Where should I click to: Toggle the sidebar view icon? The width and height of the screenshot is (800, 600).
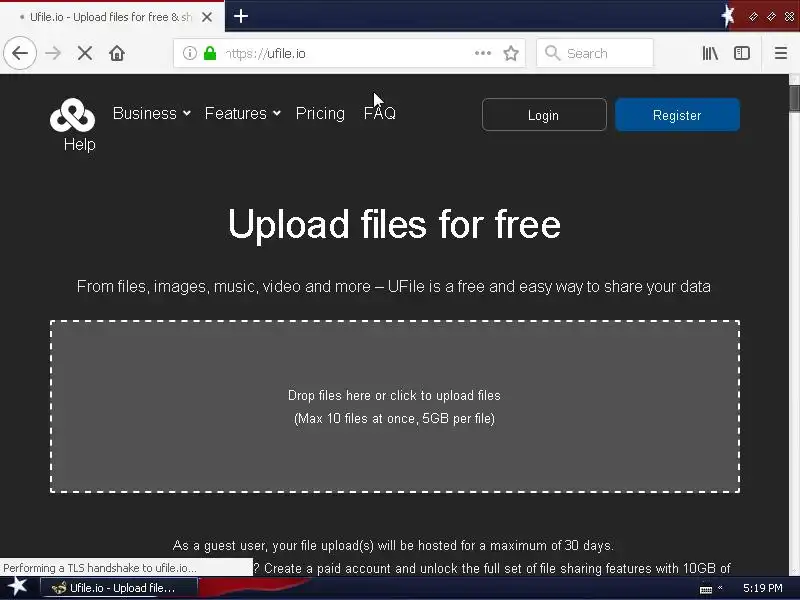tap(741, 53)
